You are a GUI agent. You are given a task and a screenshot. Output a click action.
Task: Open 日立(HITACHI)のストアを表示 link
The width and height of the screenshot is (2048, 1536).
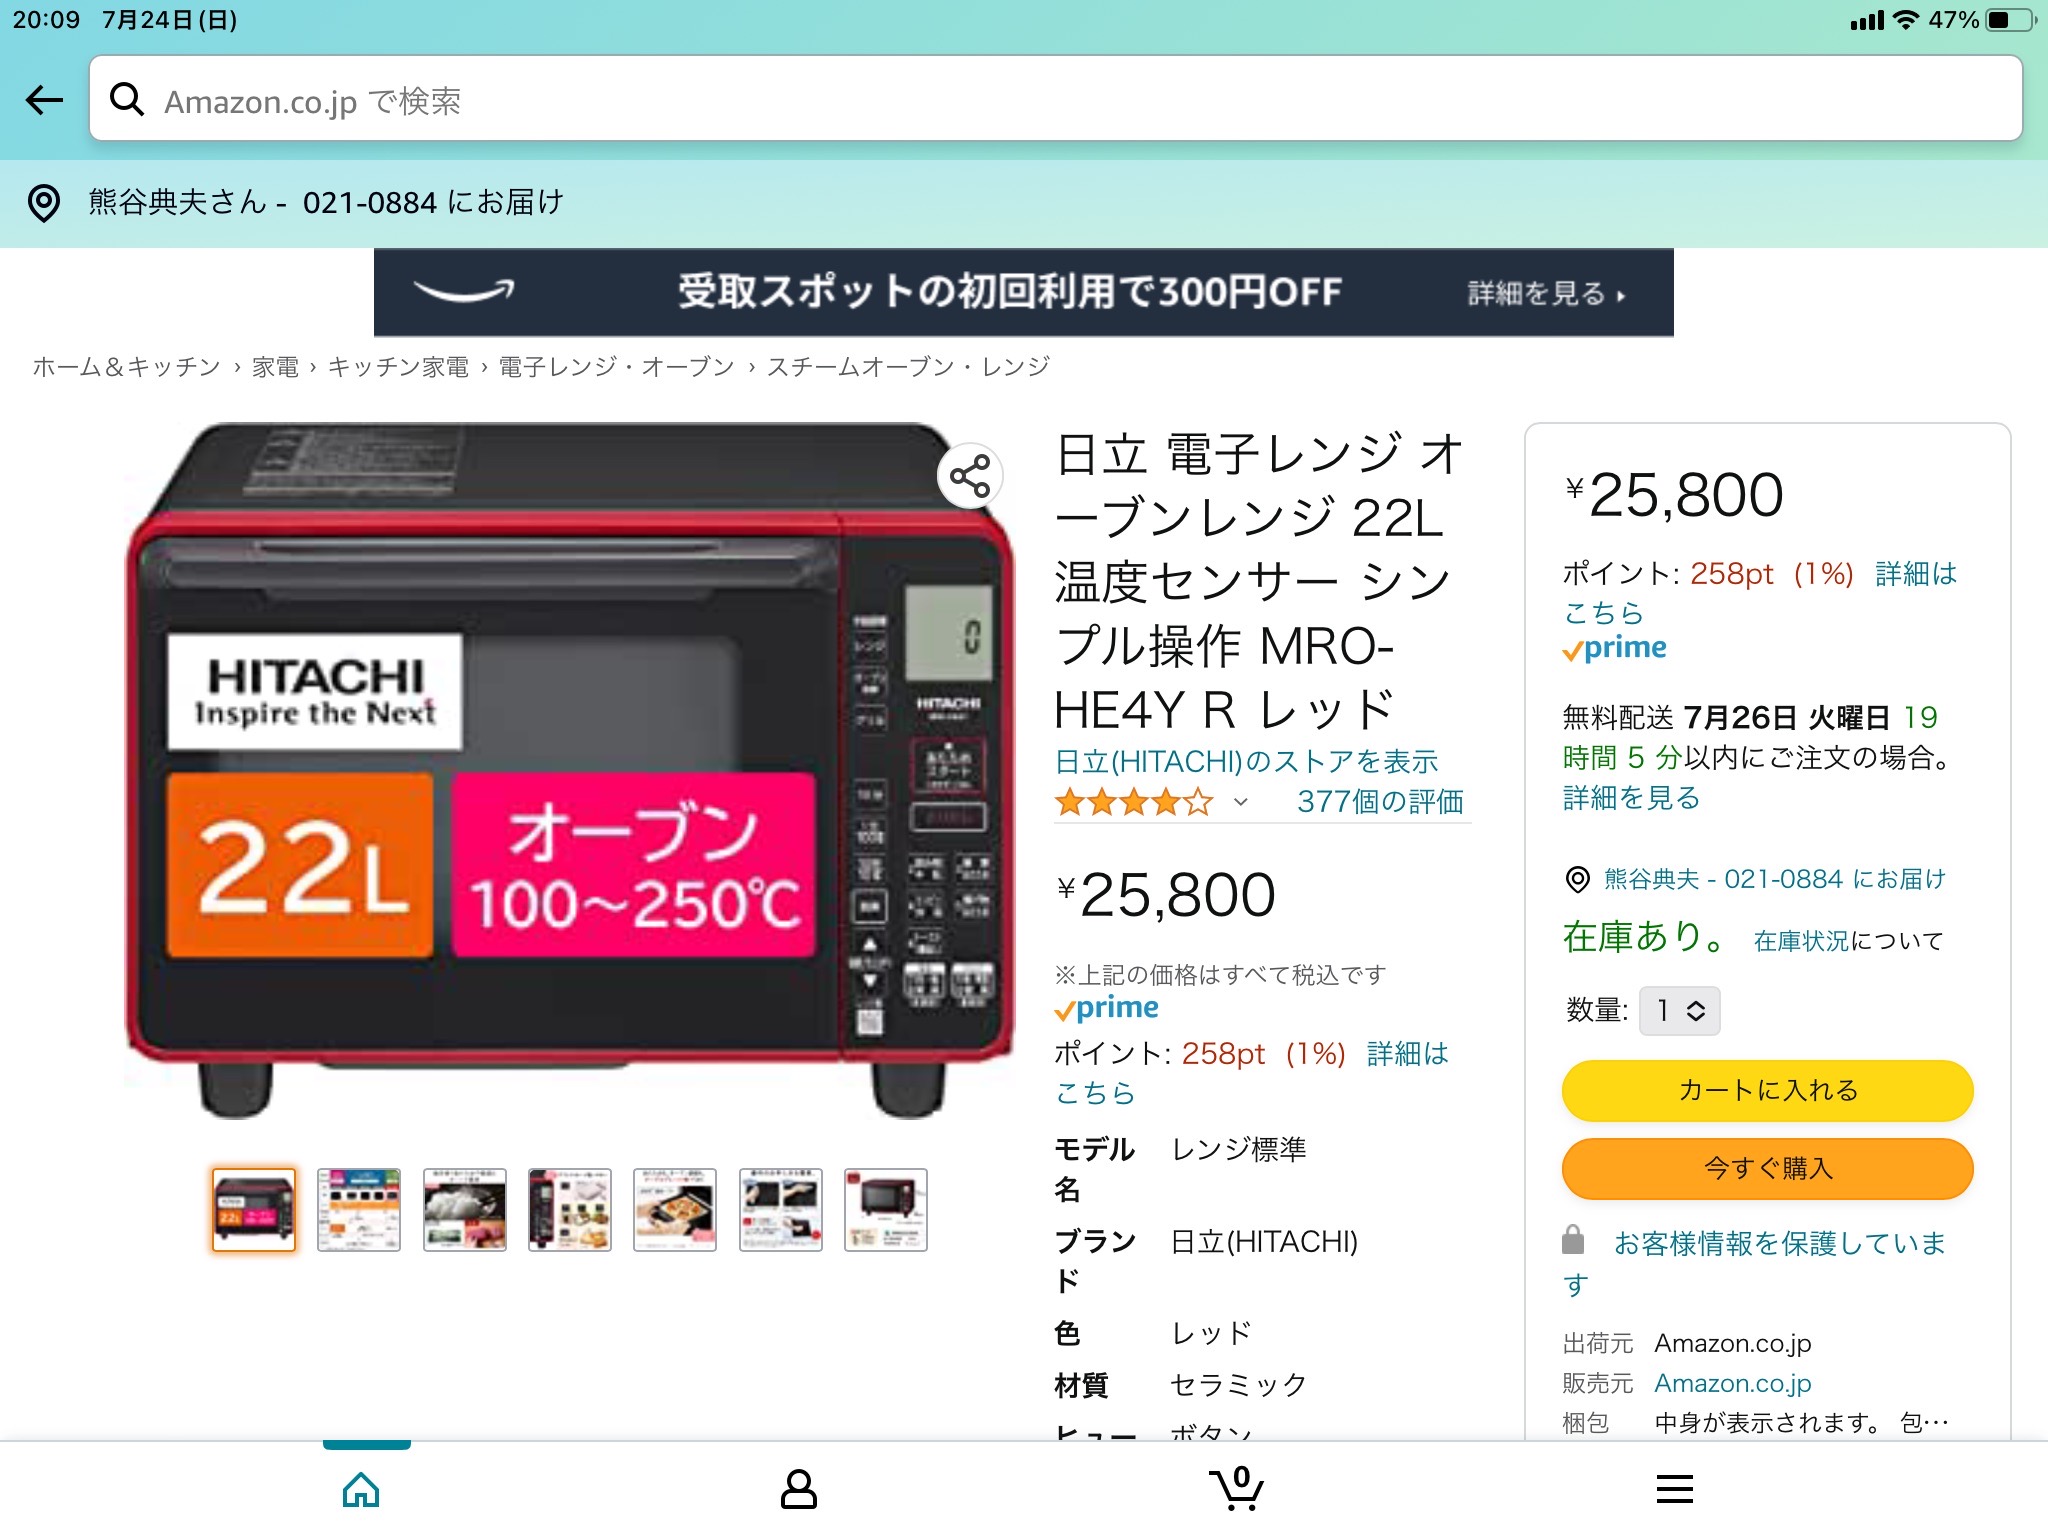tap(1246, 762)
